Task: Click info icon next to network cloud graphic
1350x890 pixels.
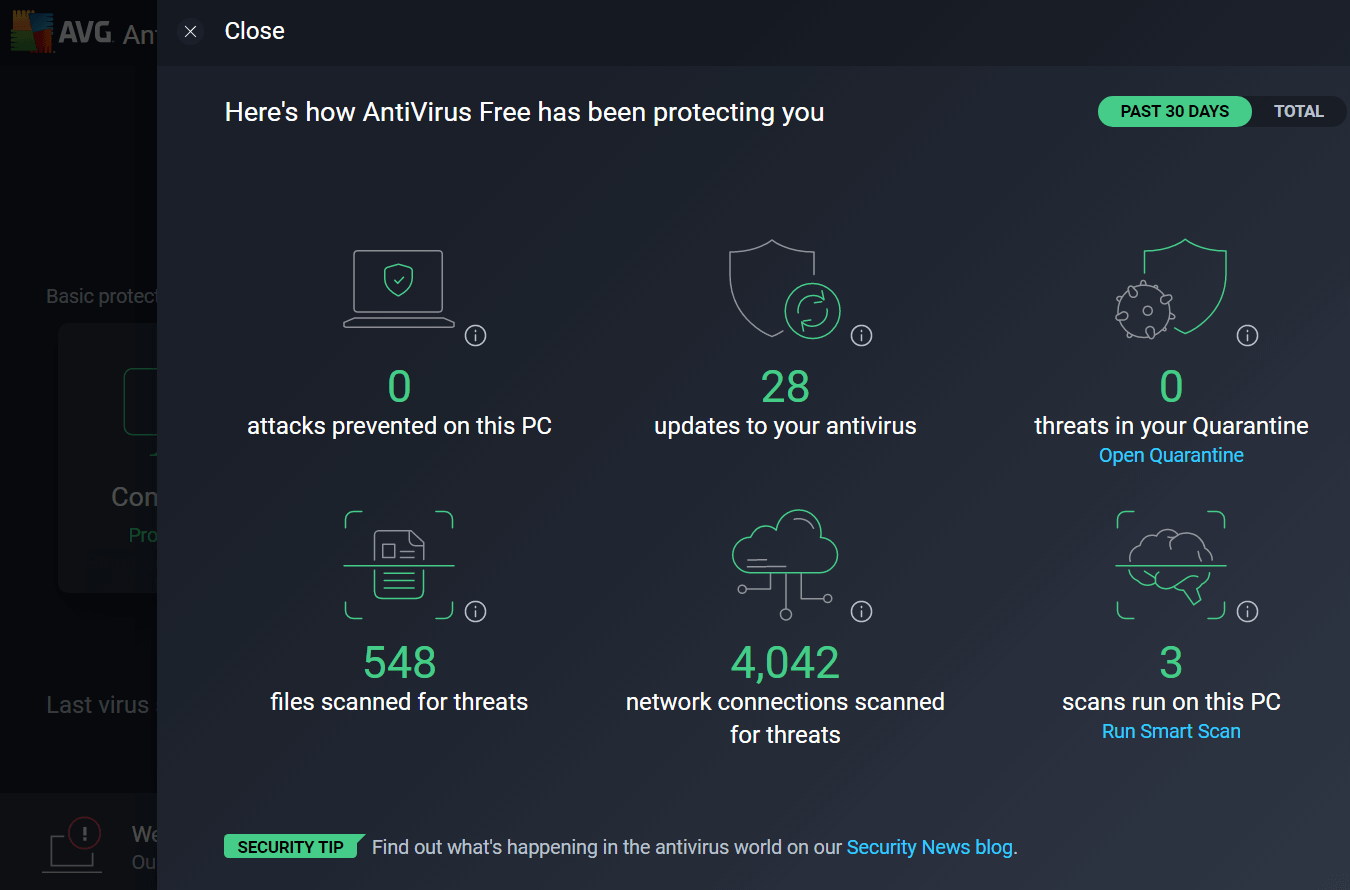Action: [x=861, y=611]
